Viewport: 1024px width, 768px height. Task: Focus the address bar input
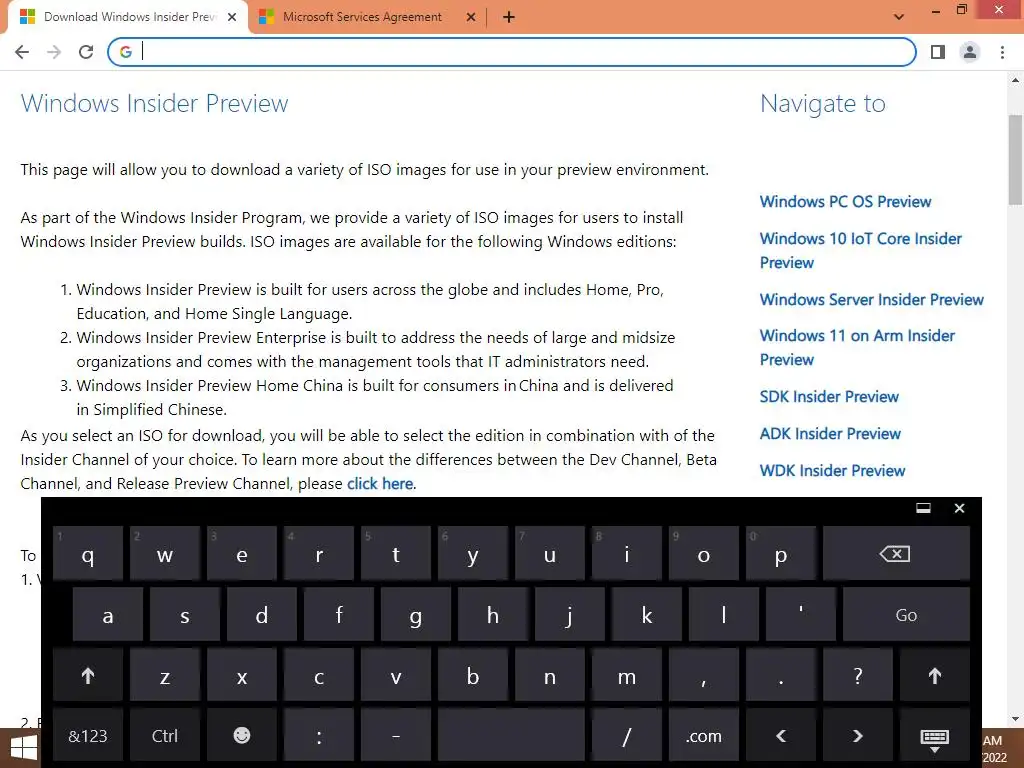tap(512, 52)
